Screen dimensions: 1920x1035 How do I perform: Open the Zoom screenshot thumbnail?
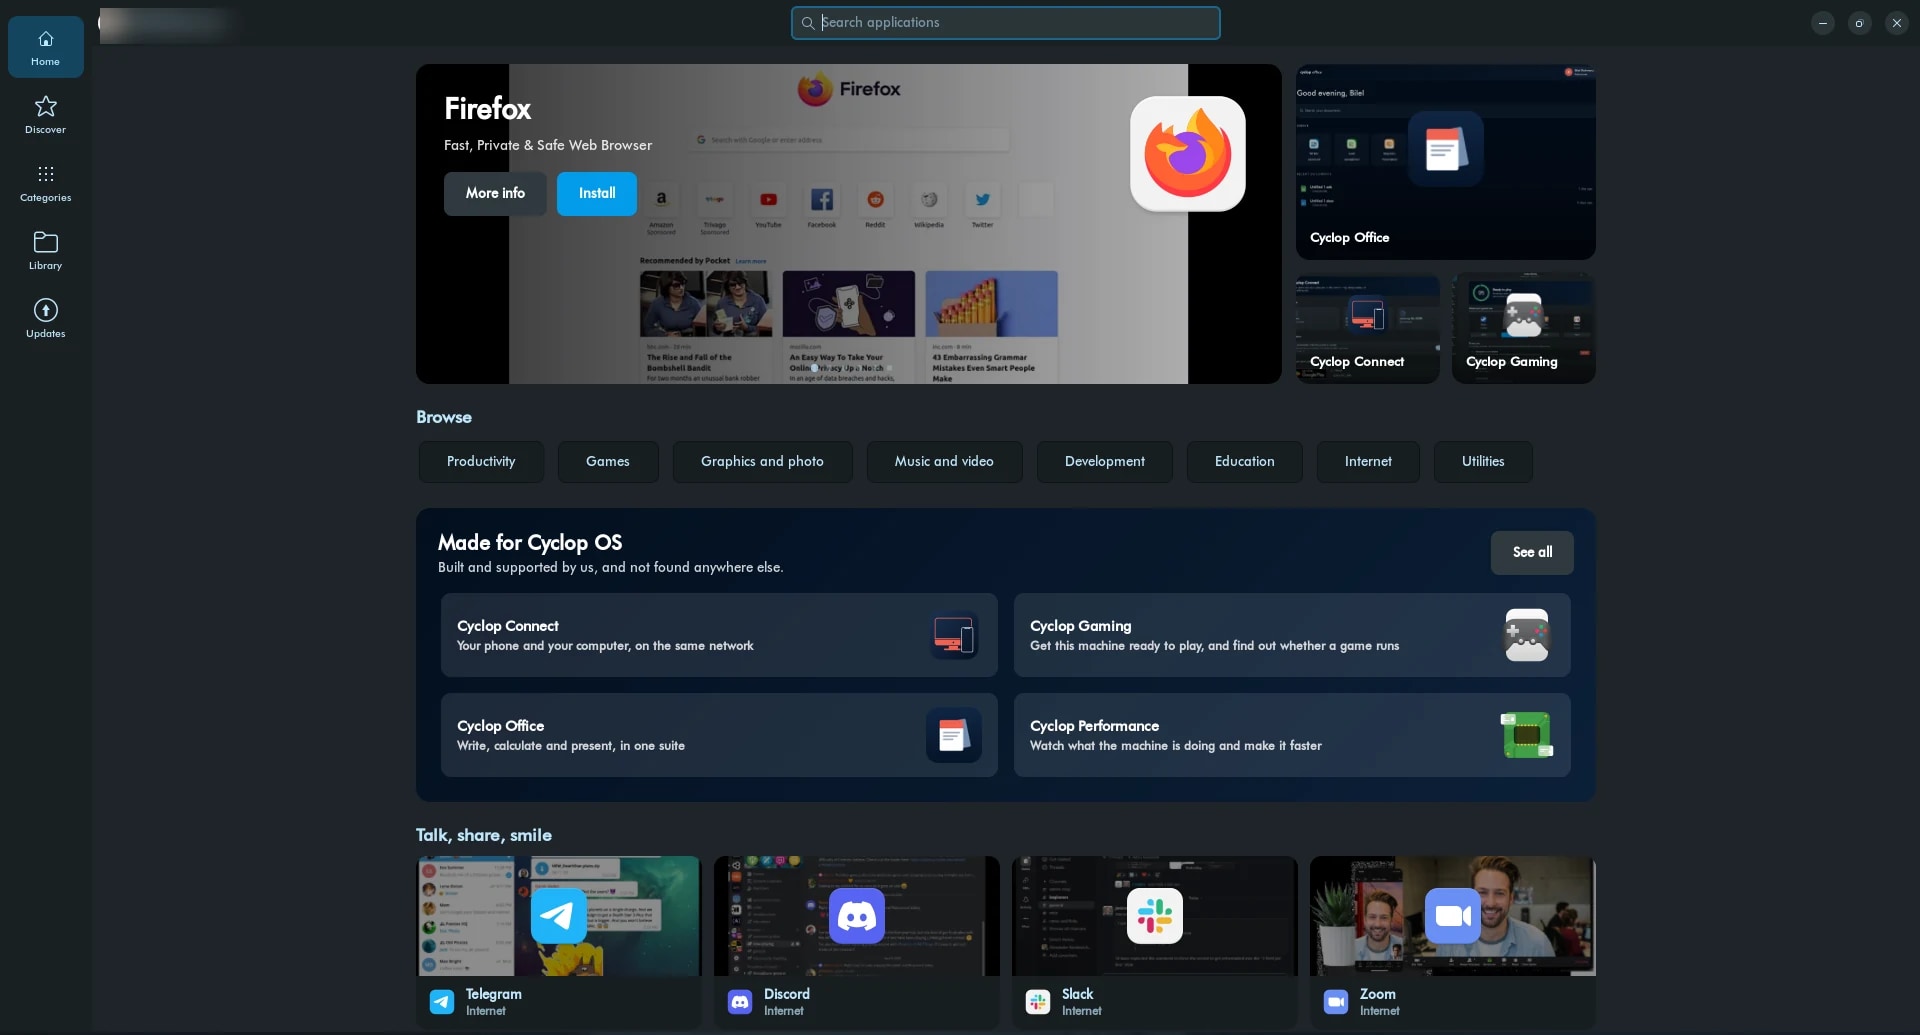point(1453,915)
